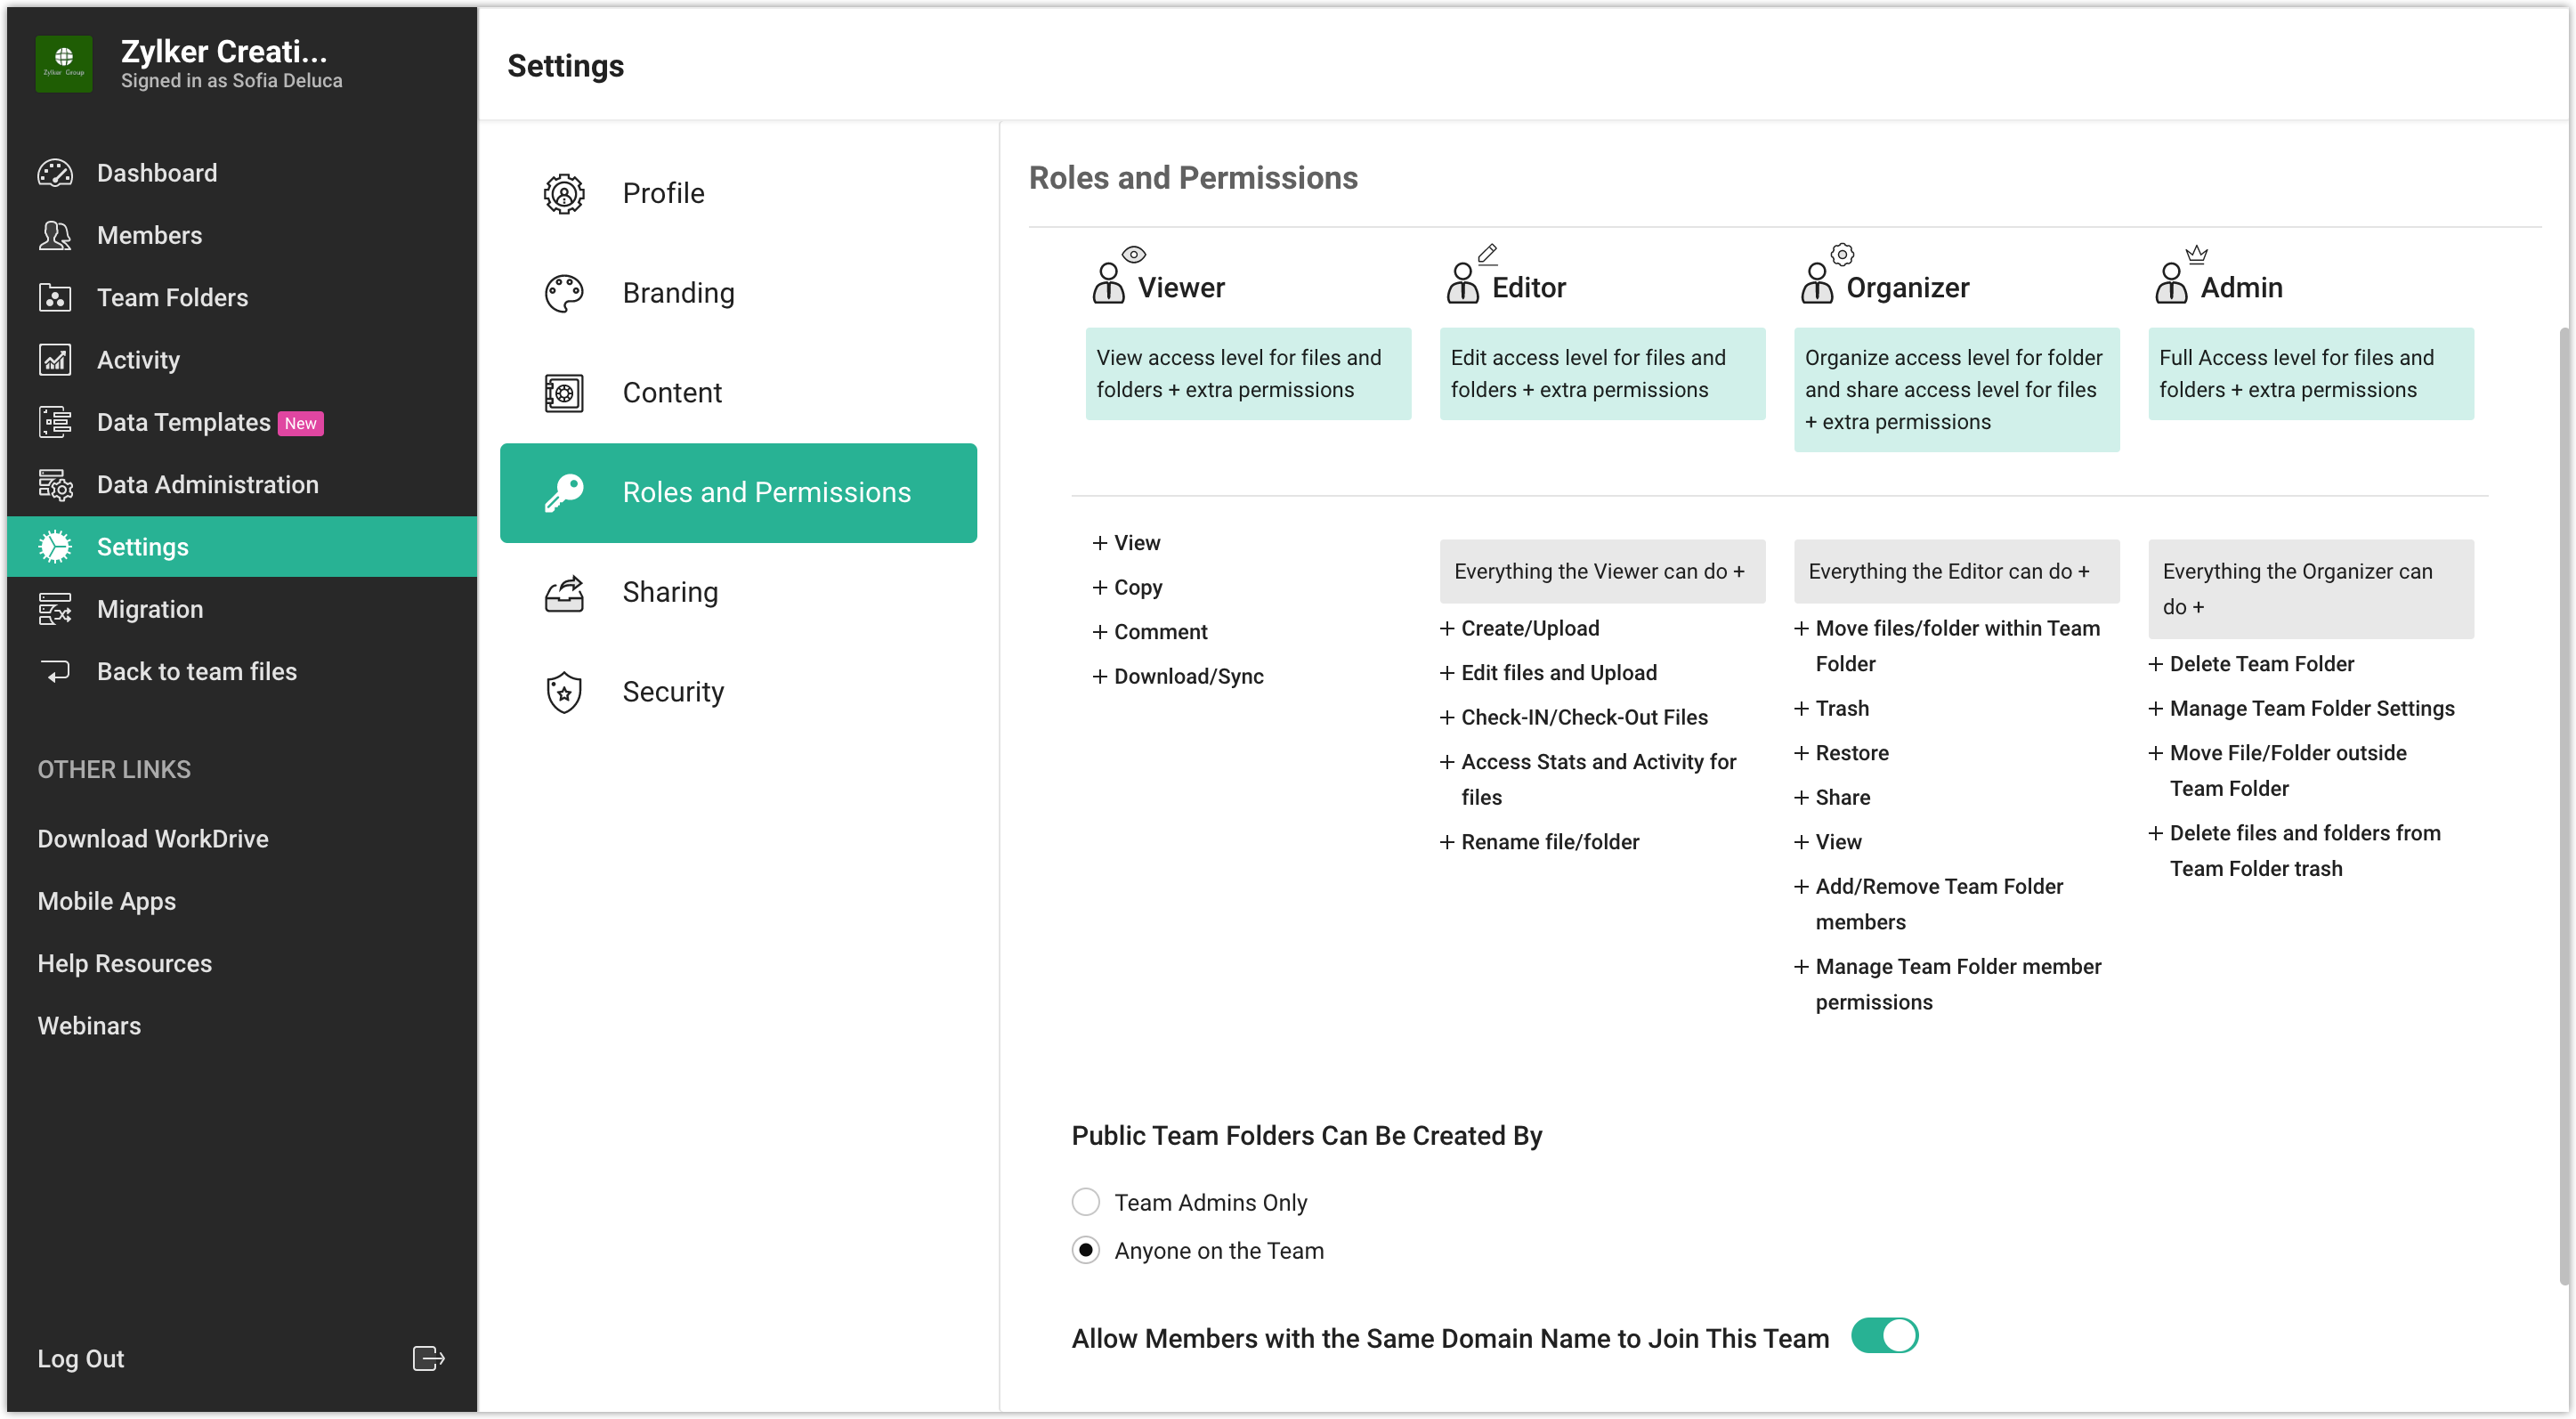Click Back to team files link
The height and width of the screenshot is (1419, 2576).
pyautogui.click(x=197, y=672)
